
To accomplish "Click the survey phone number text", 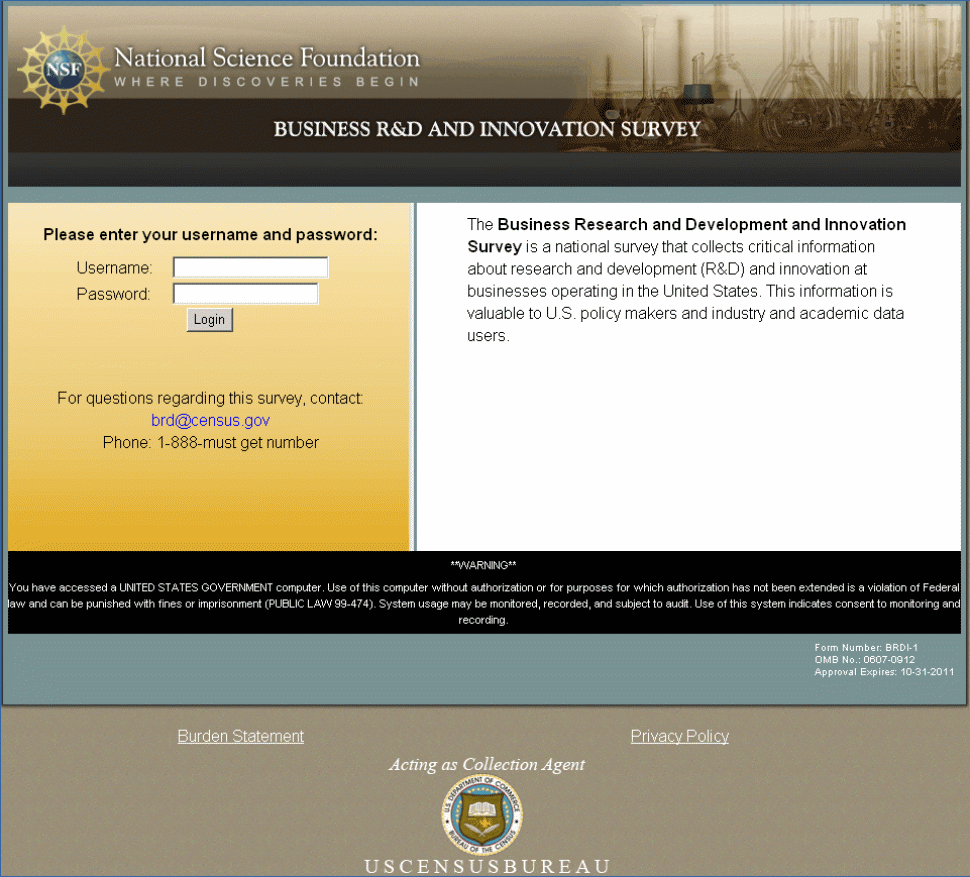I will point(210,442).
